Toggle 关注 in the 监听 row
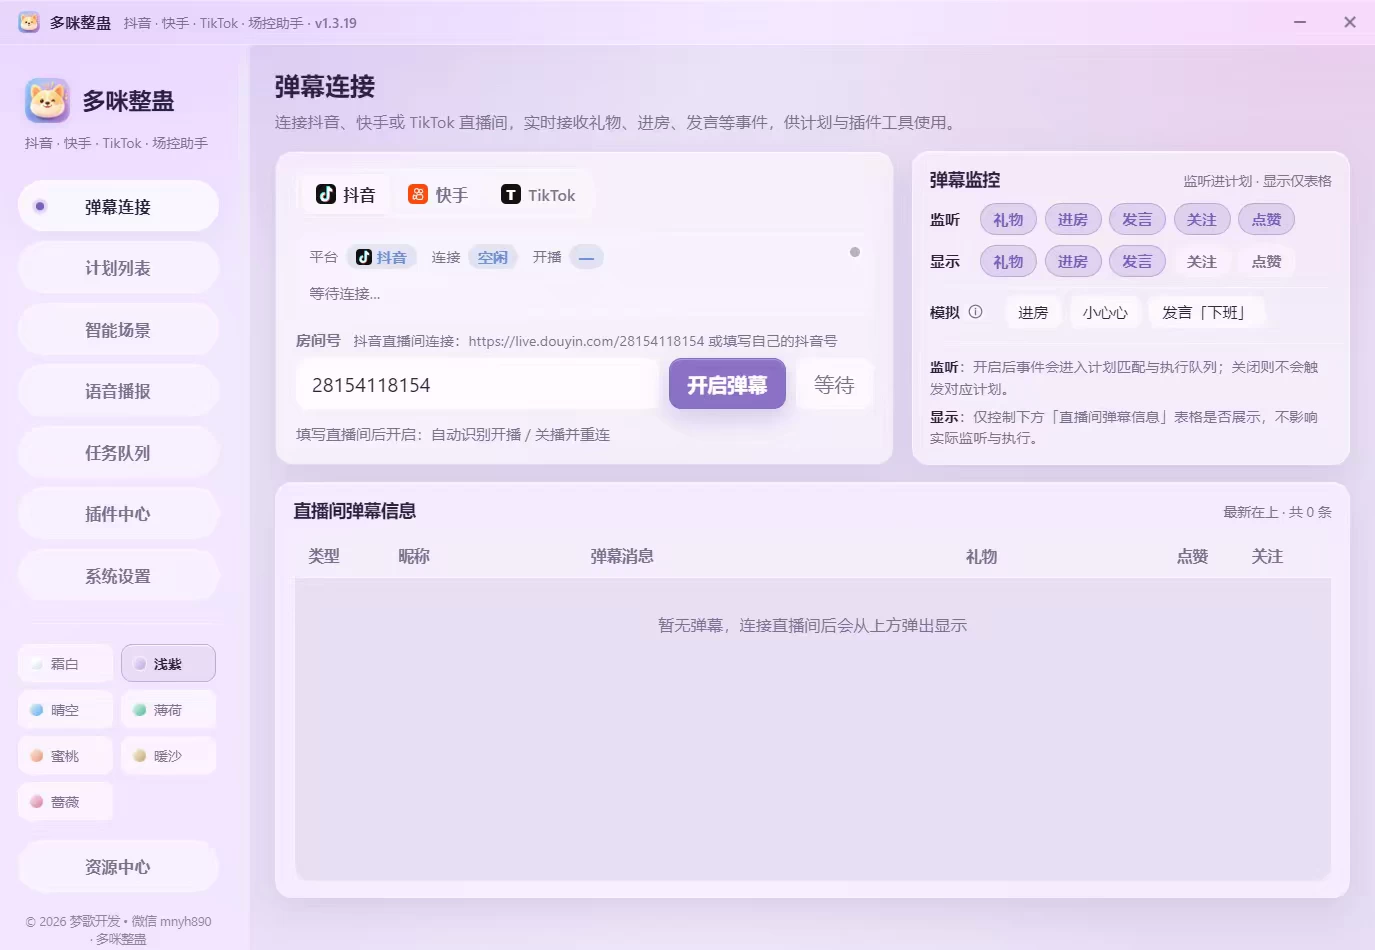Viewport: 1375px width, 950px height. point(1202,220)
